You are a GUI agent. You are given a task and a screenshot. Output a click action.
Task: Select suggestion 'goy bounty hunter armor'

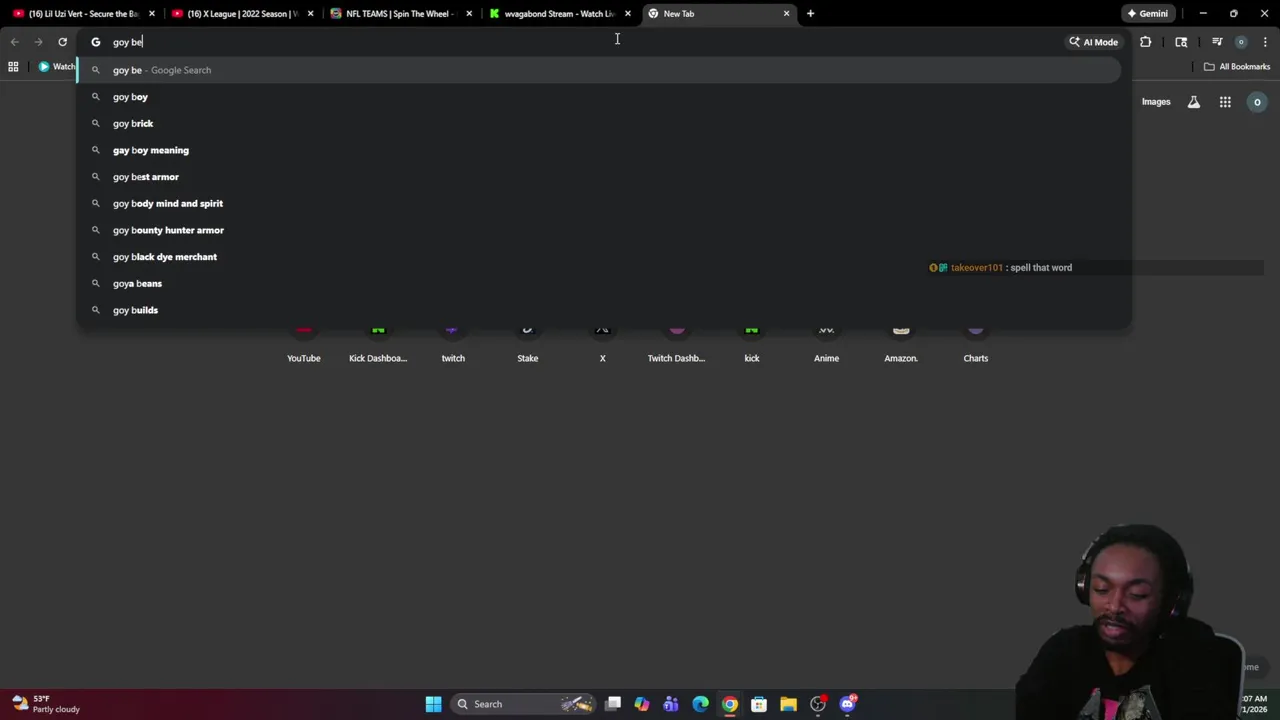[x=598, y=230]
